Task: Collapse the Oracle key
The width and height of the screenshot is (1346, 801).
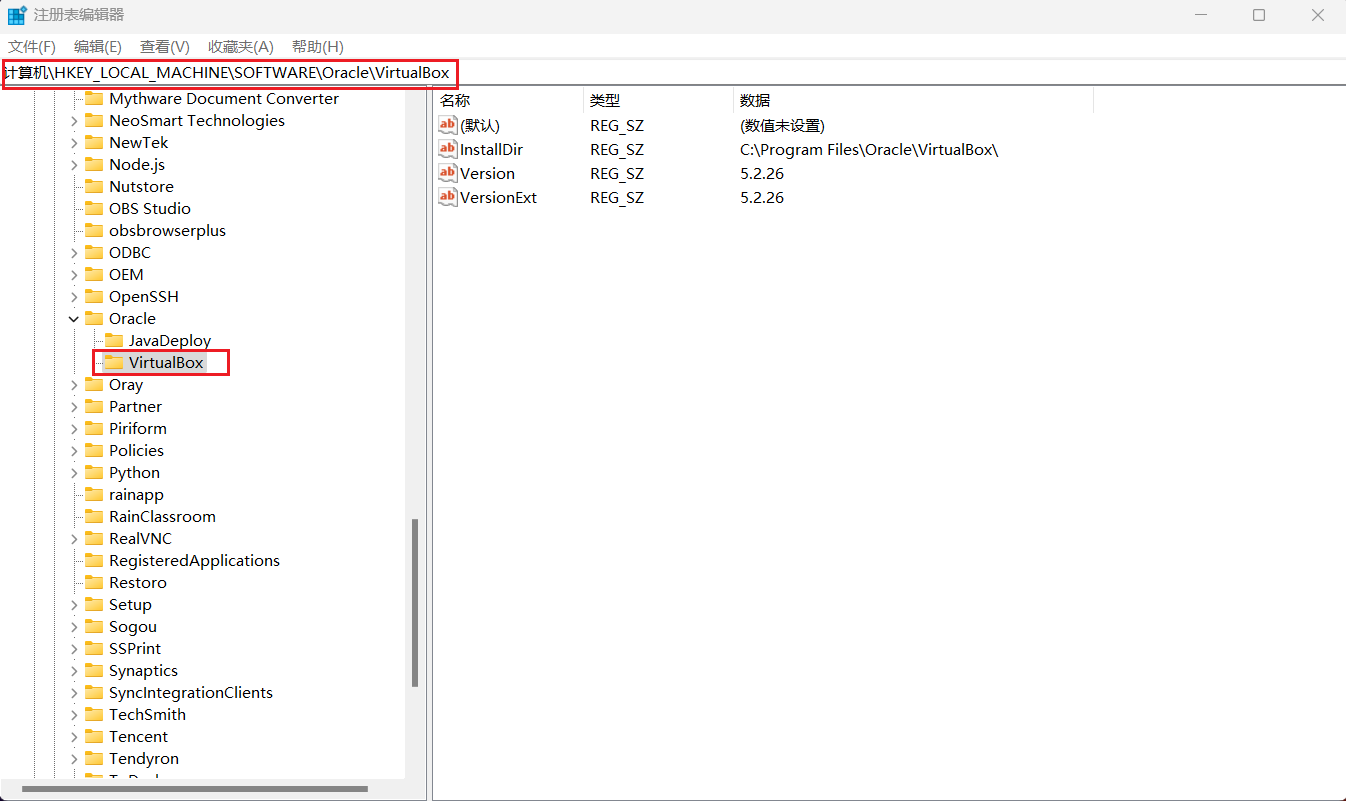Action: click(x=73, y=318)
